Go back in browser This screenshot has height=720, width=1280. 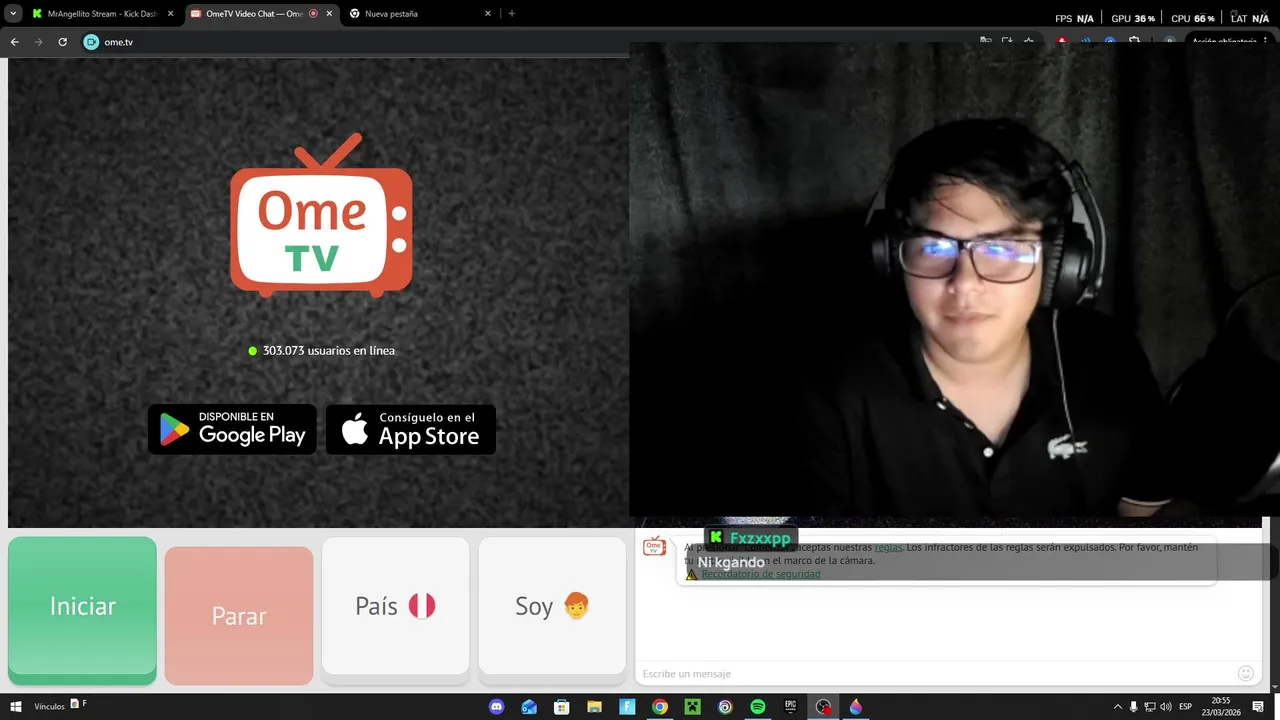tap(14, 42)
